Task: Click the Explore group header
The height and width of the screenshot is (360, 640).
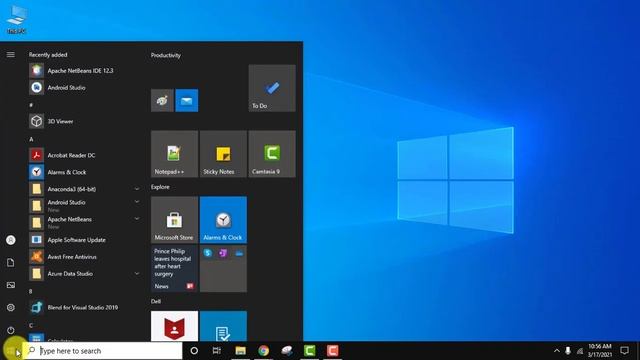Action: (160, 187)
